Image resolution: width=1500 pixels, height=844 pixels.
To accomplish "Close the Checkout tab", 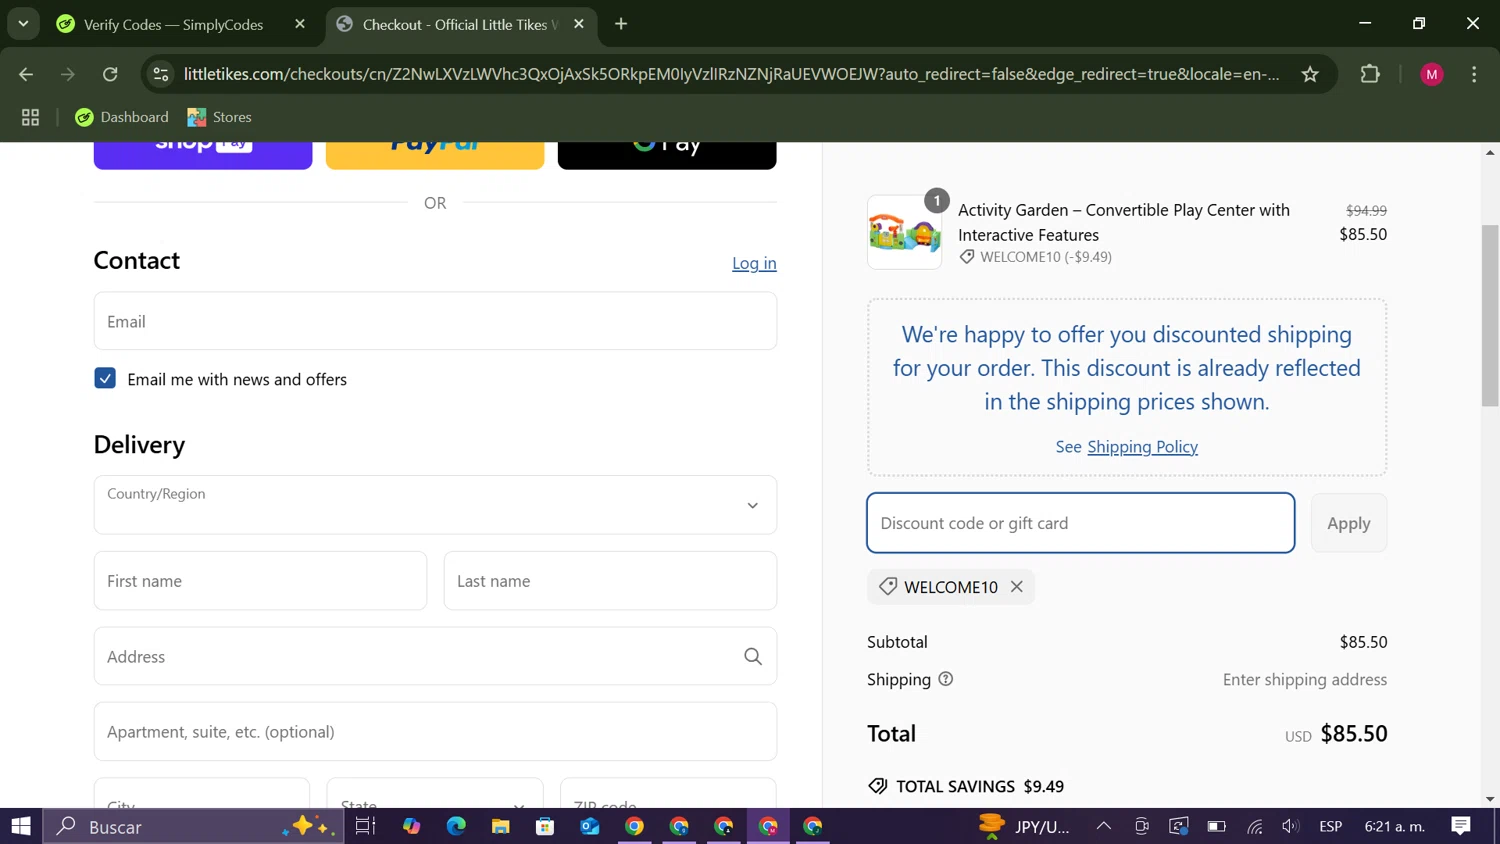I will 579,24.
